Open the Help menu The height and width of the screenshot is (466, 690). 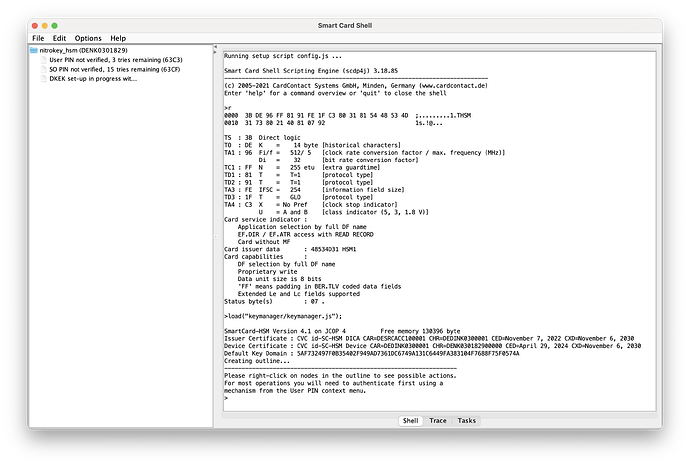(118, 38)
